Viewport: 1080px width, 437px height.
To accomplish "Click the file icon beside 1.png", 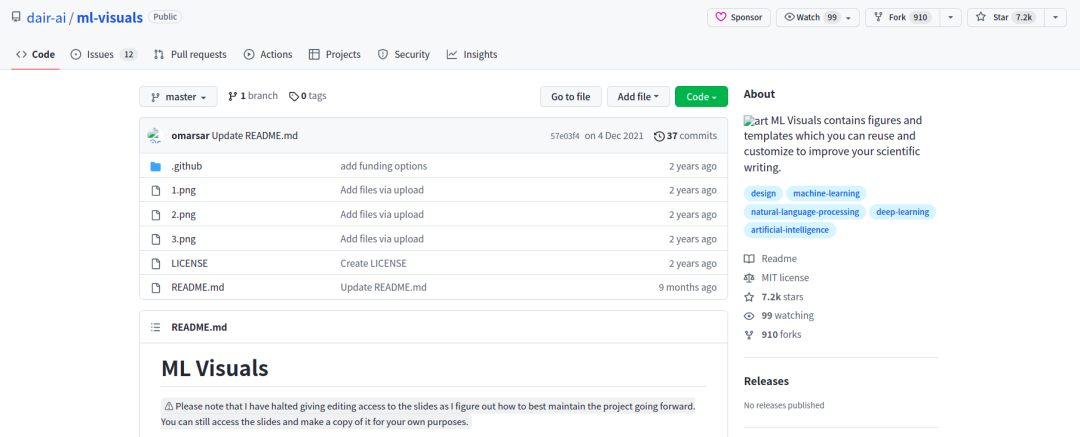I will [156, 190].
